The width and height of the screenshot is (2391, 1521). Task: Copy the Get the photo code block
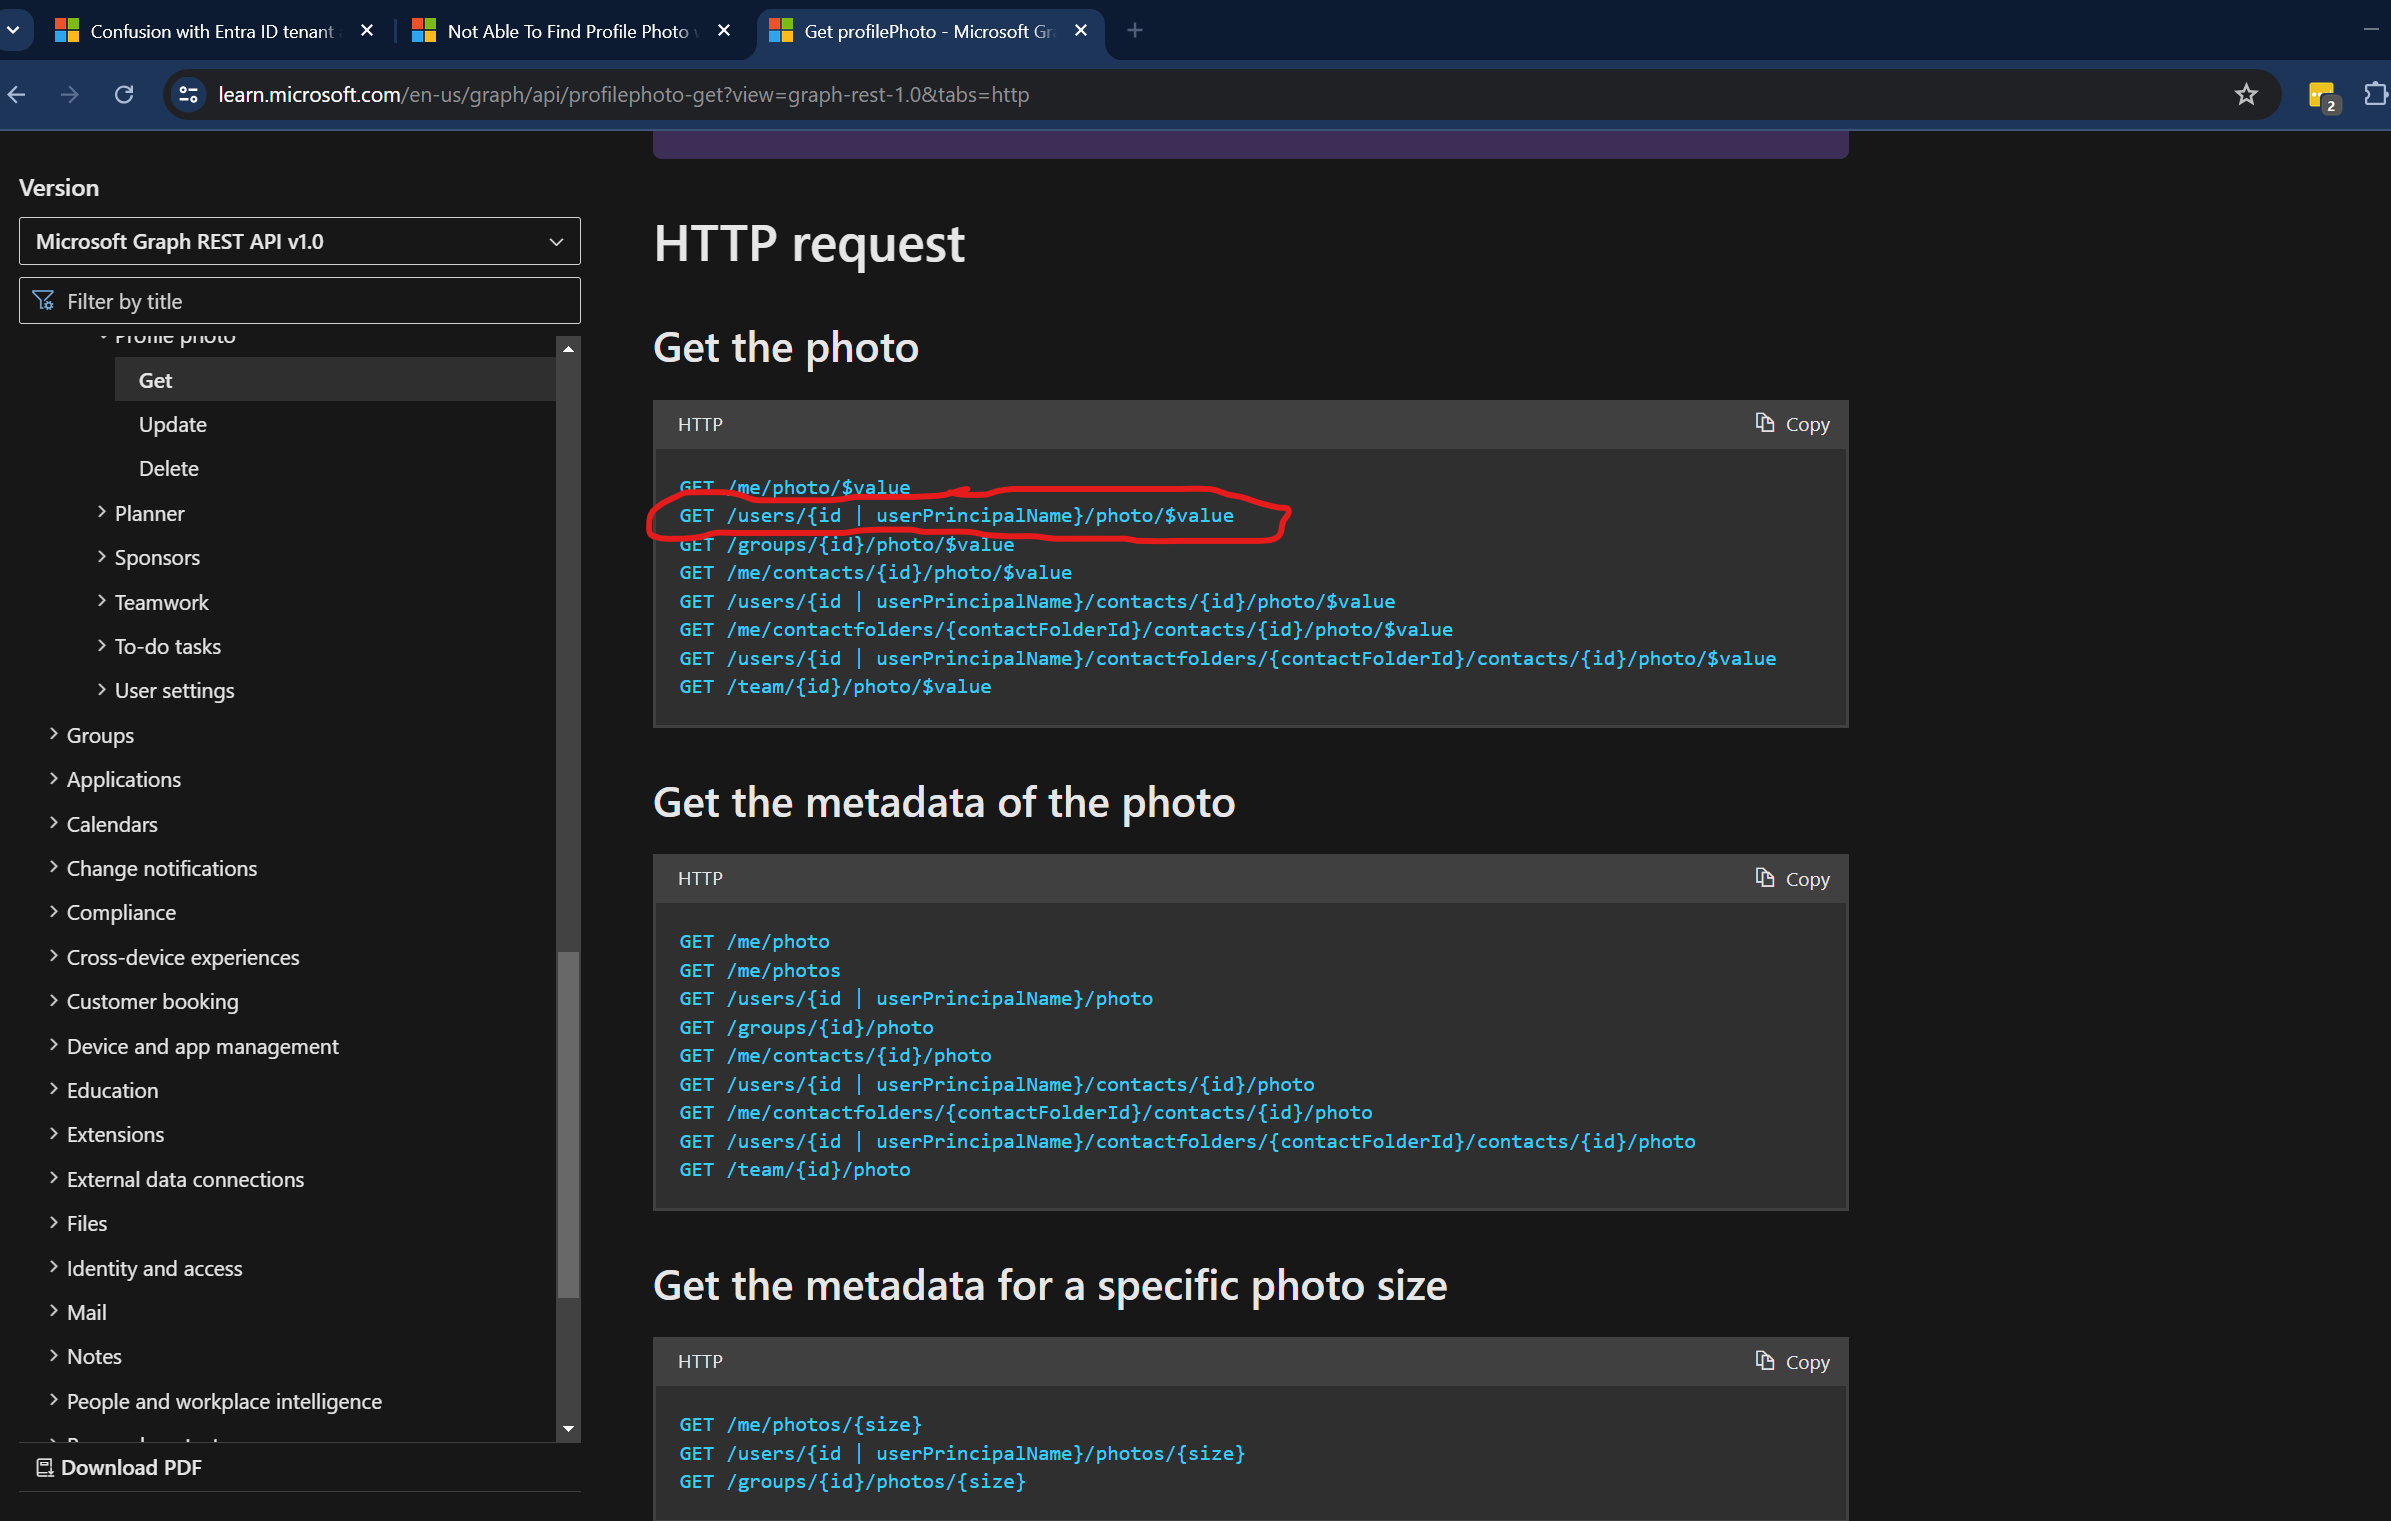click(x=1792, y=424)
